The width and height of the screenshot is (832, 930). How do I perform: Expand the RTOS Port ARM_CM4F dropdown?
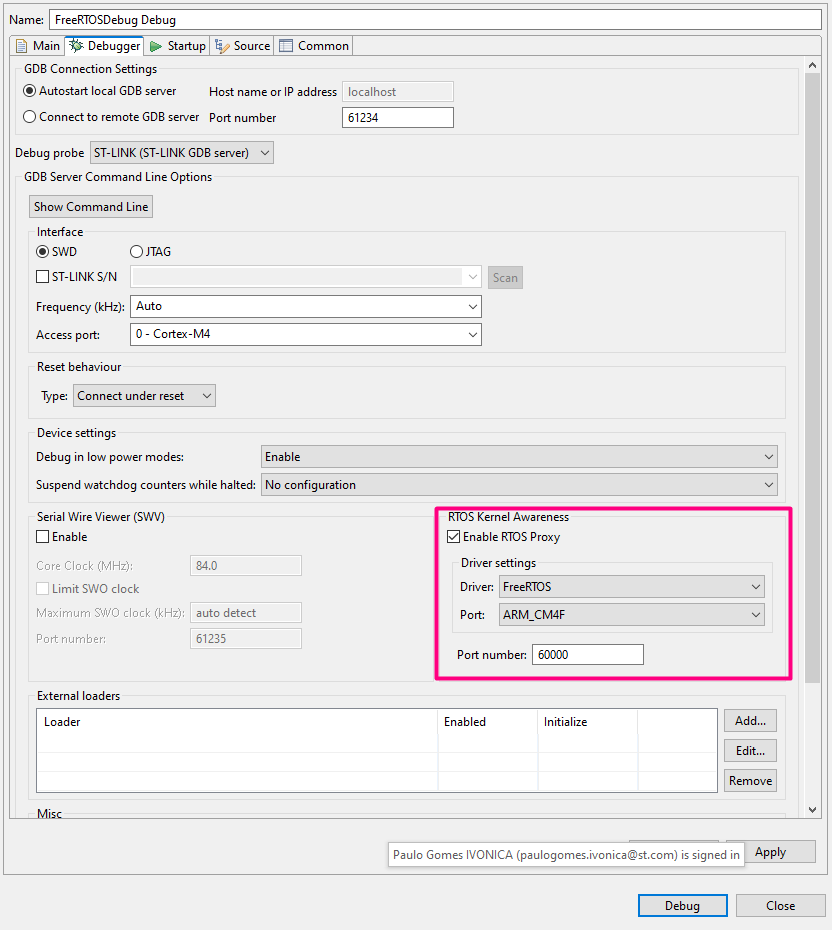point(632,614)
